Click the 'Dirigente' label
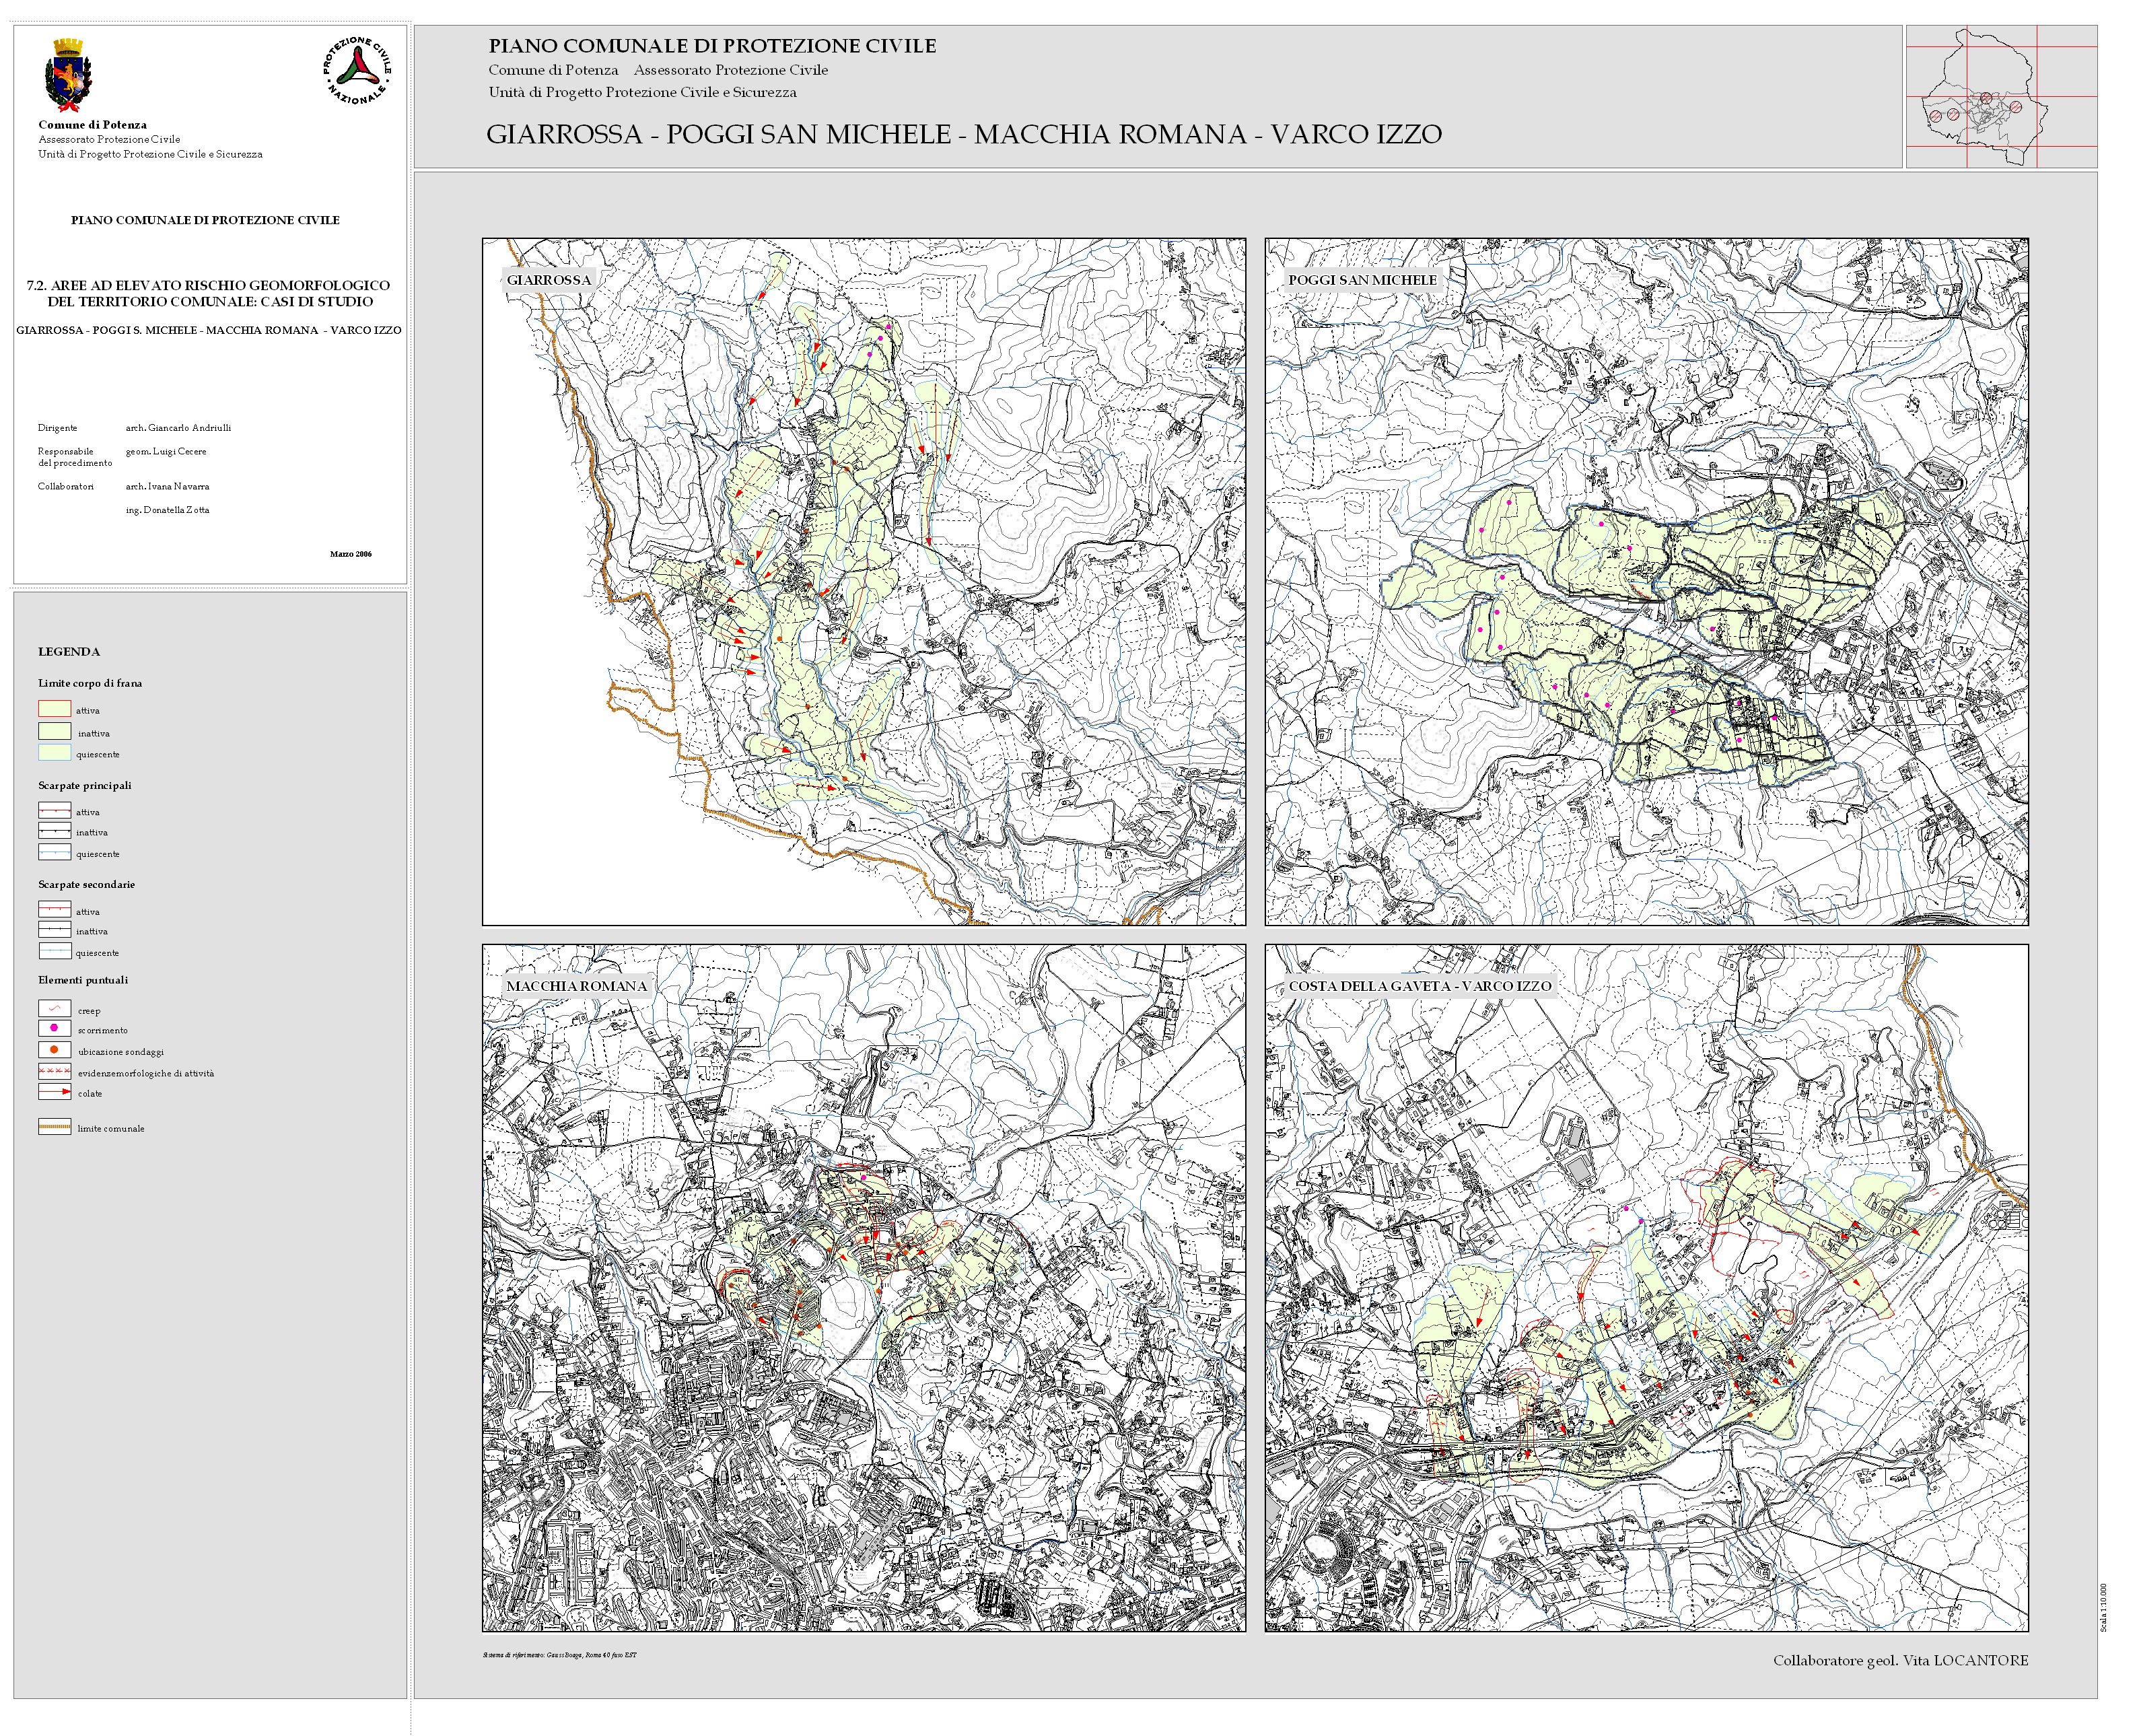The height and width of the screenshot is (1736, 2137). (57, 428)
